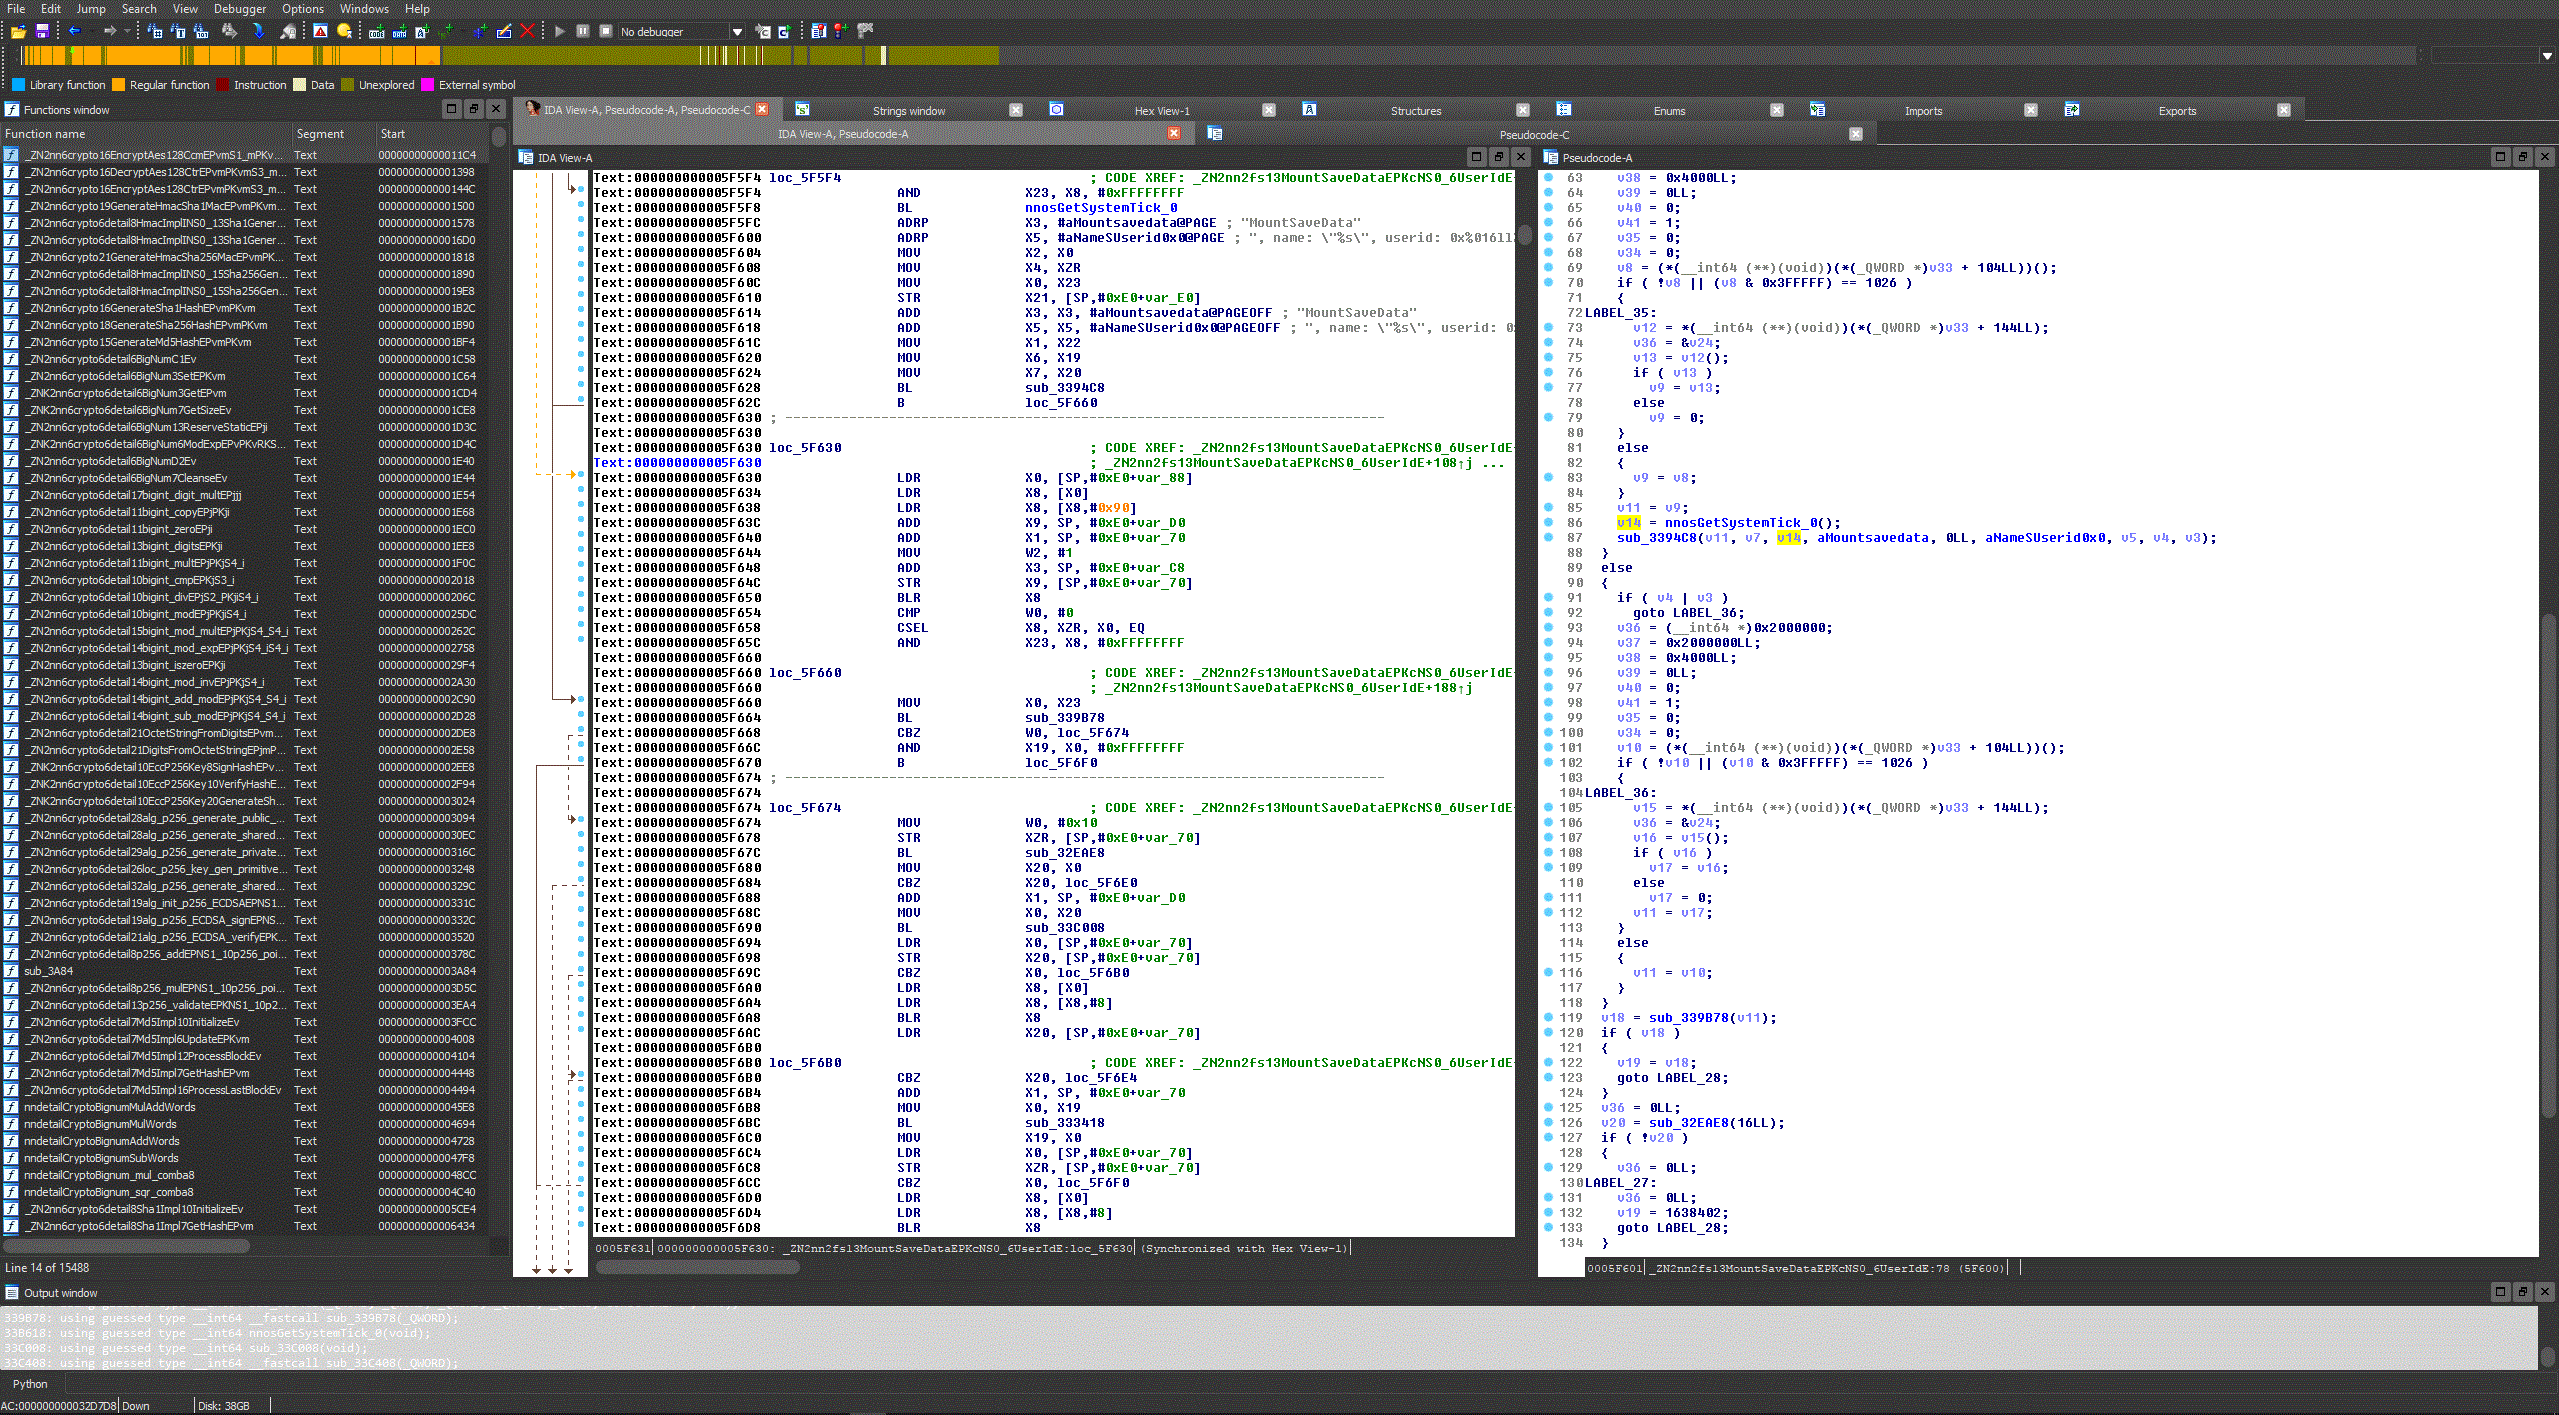
Task: Click the Jump back blue arrow
Action: (74, 32)
